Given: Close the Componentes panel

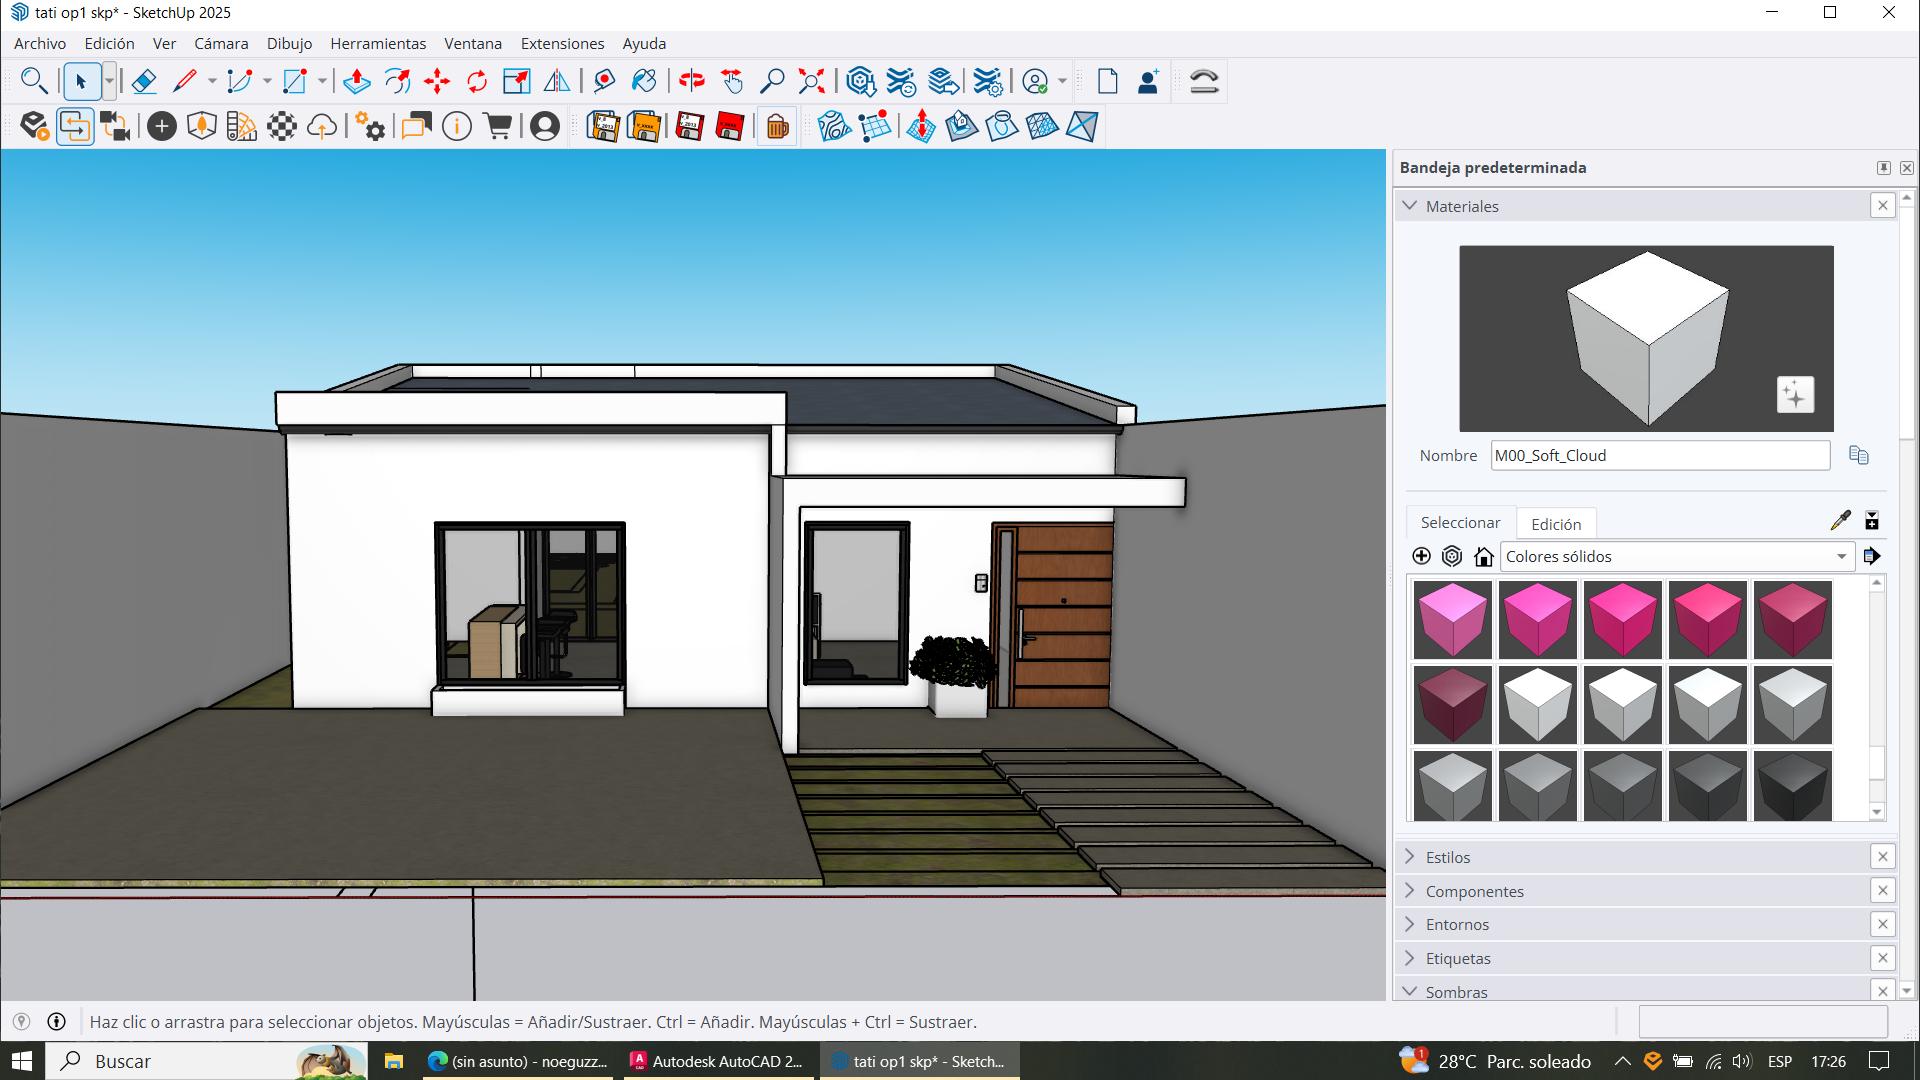Looking at the screenshot, I should pyautogui.click(x=1882, y=891).
